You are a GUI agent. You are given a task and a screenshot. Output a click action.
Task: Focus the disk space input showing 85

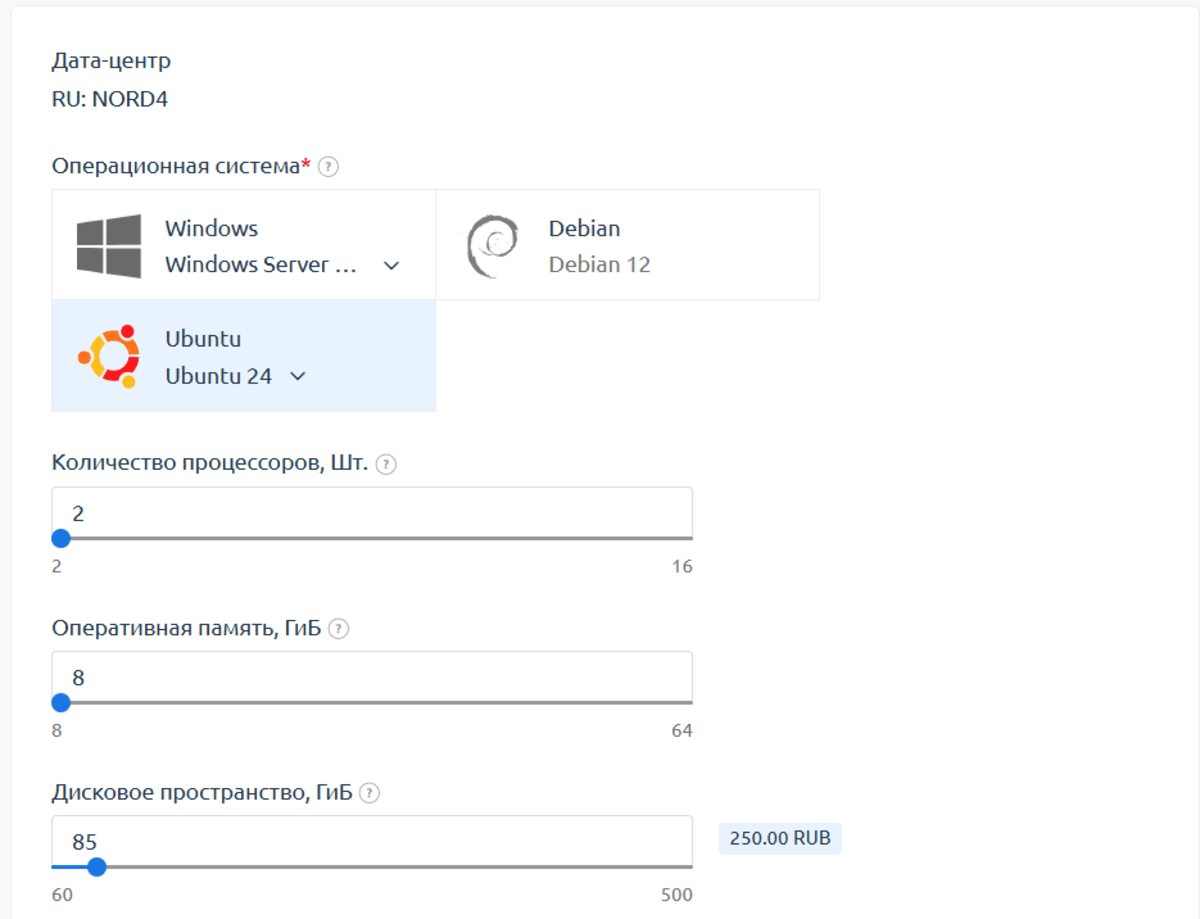pyautogui.click(x=371, y=841)
